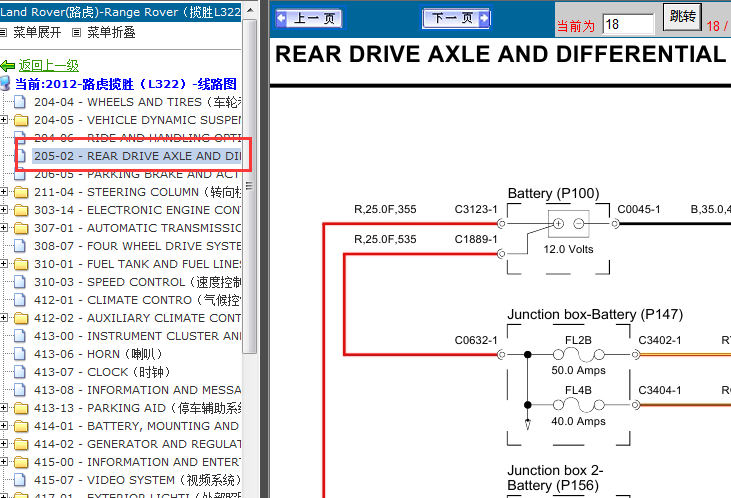Expand the 413-13 PARKING AID folder
The width and height of the screenshot is (731, 498).
[x=3, y=408]
